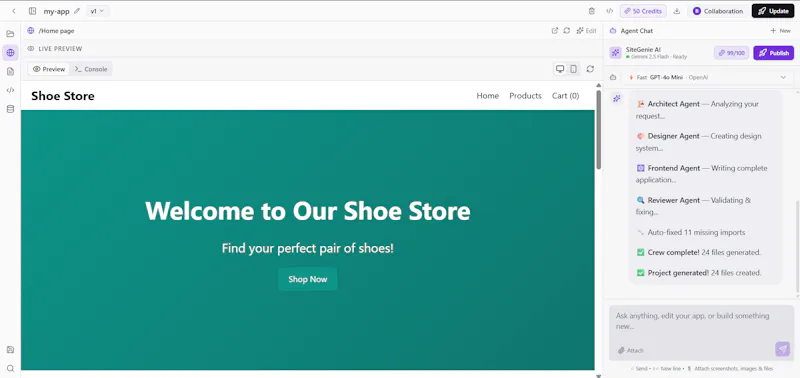Image resolution: width=800 pixels, height=378 pixels.
Task: Click the Reviewer Agent message line
Action: click(x=693, y=206)
